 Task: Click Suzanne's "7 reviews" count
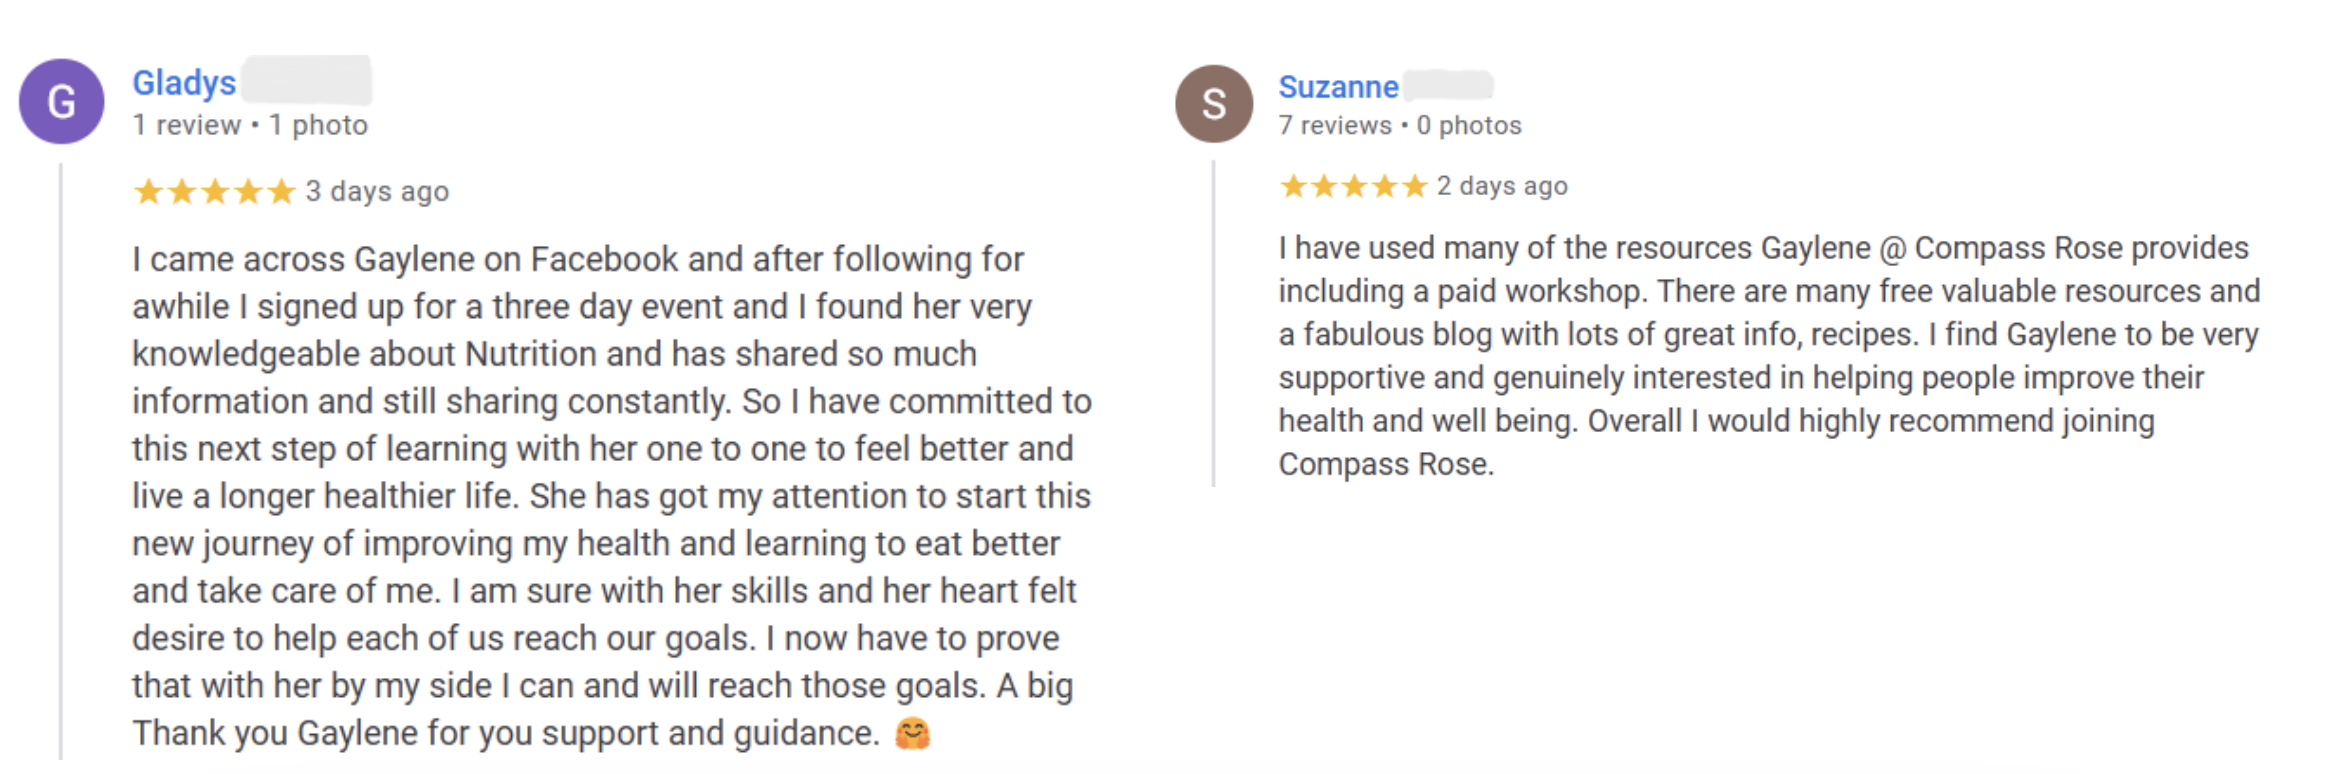pyautogui.click(x=1335, y=125)
